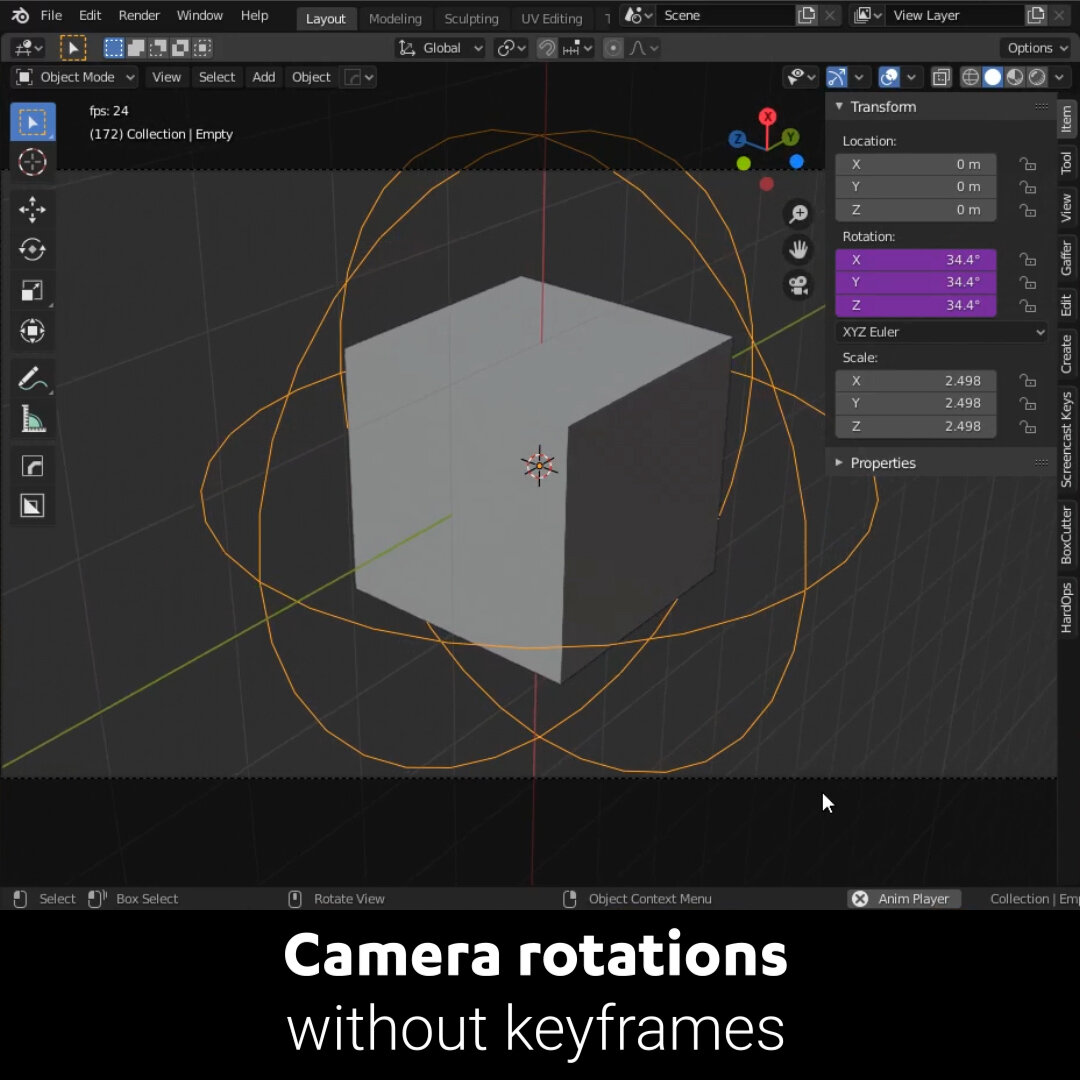Cancel Anim Player with X icon

[860, 899]
